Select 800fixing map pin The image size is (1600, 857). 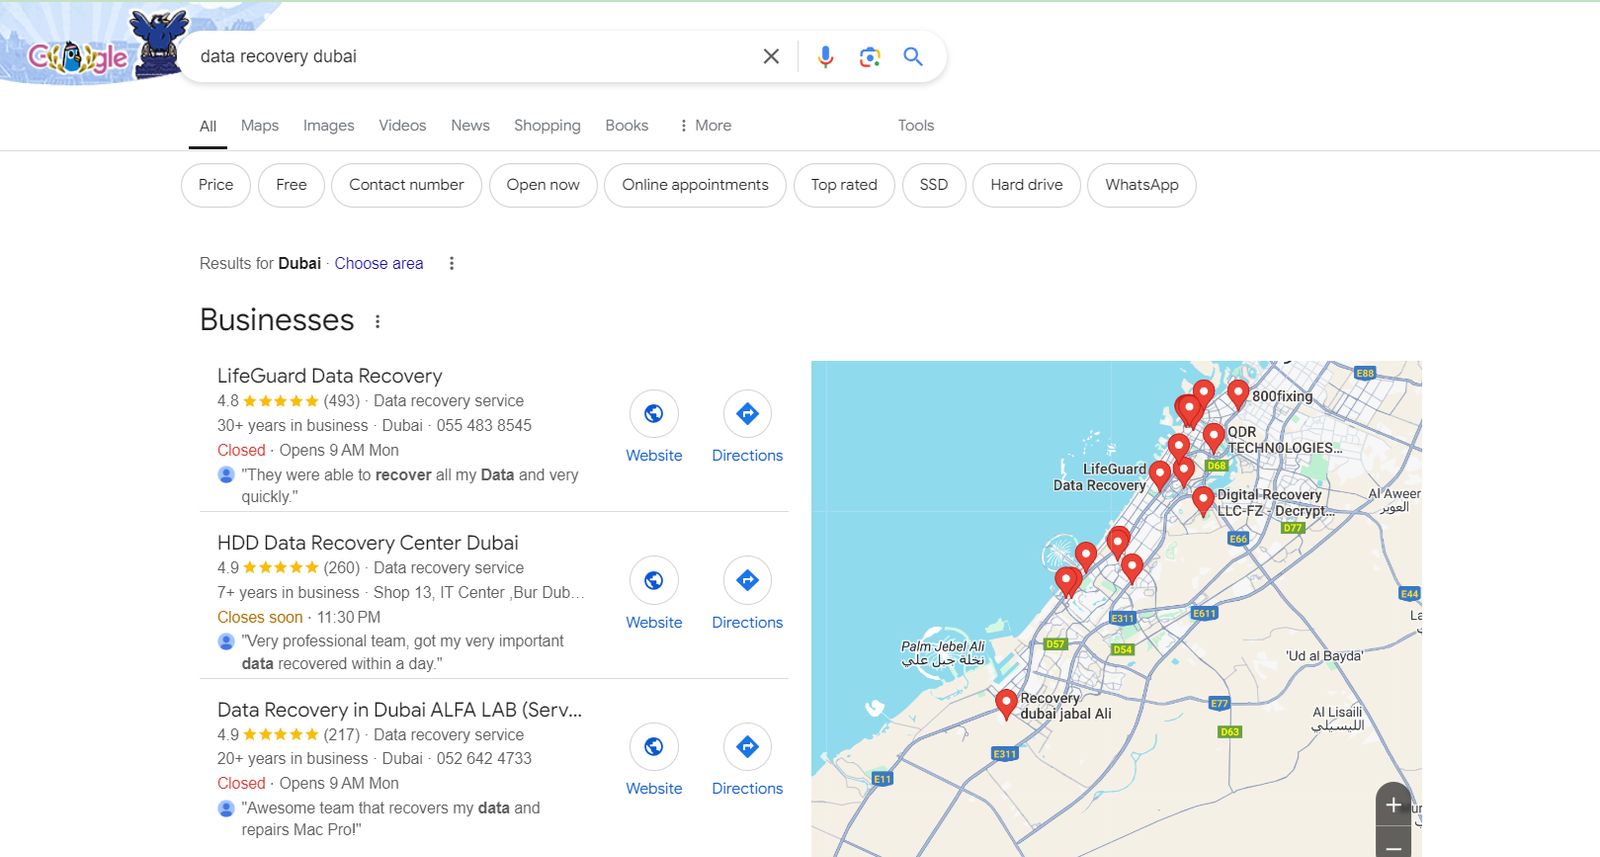coord(1238,393)
